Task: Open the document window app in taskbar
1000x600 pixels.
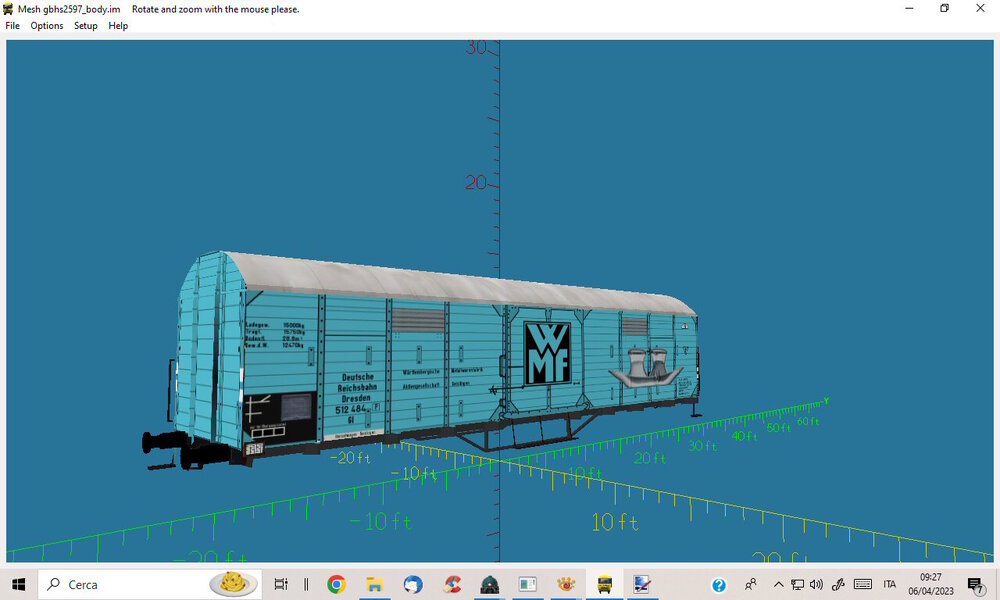Action: pyautogui.click(x=527, y=584)
